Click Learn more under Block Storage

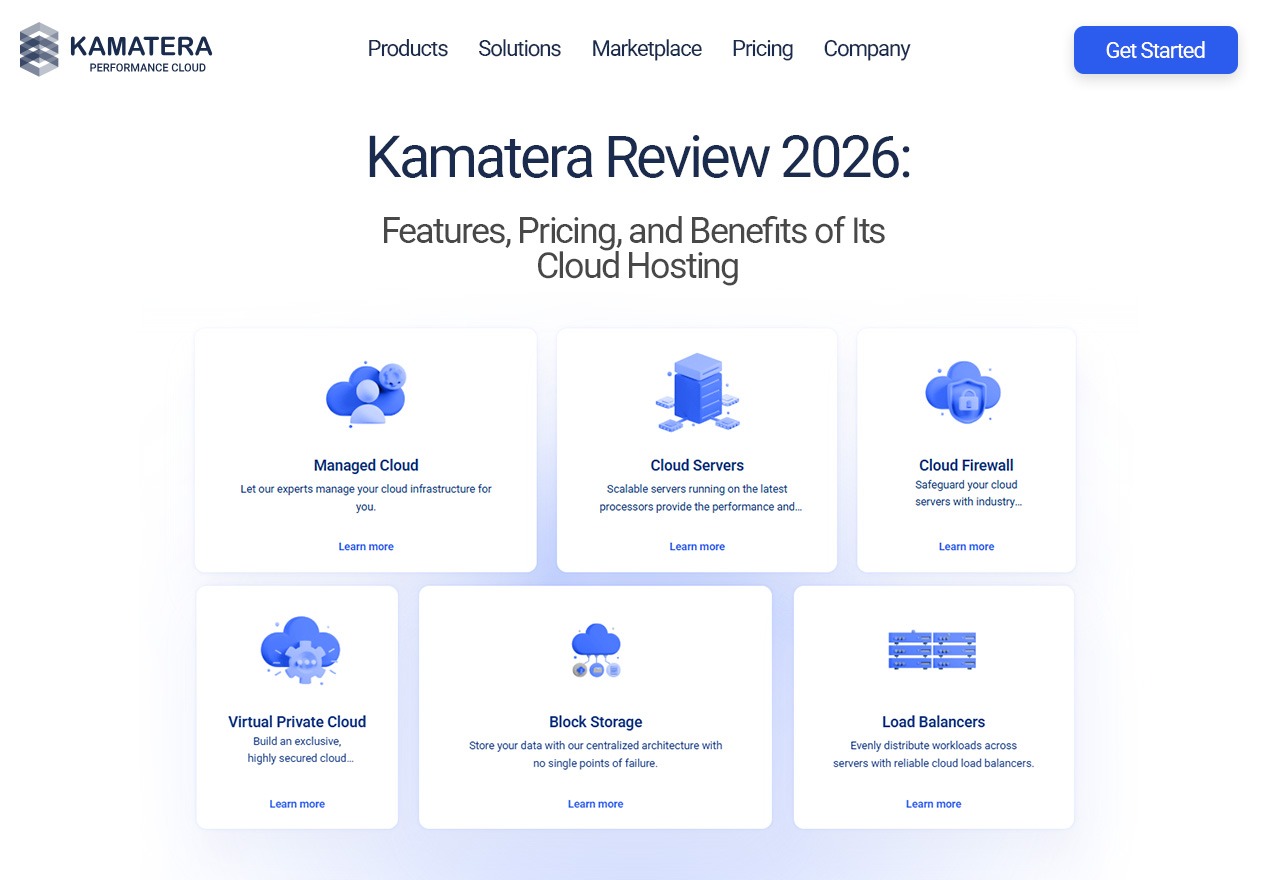[x=595, y=804]
